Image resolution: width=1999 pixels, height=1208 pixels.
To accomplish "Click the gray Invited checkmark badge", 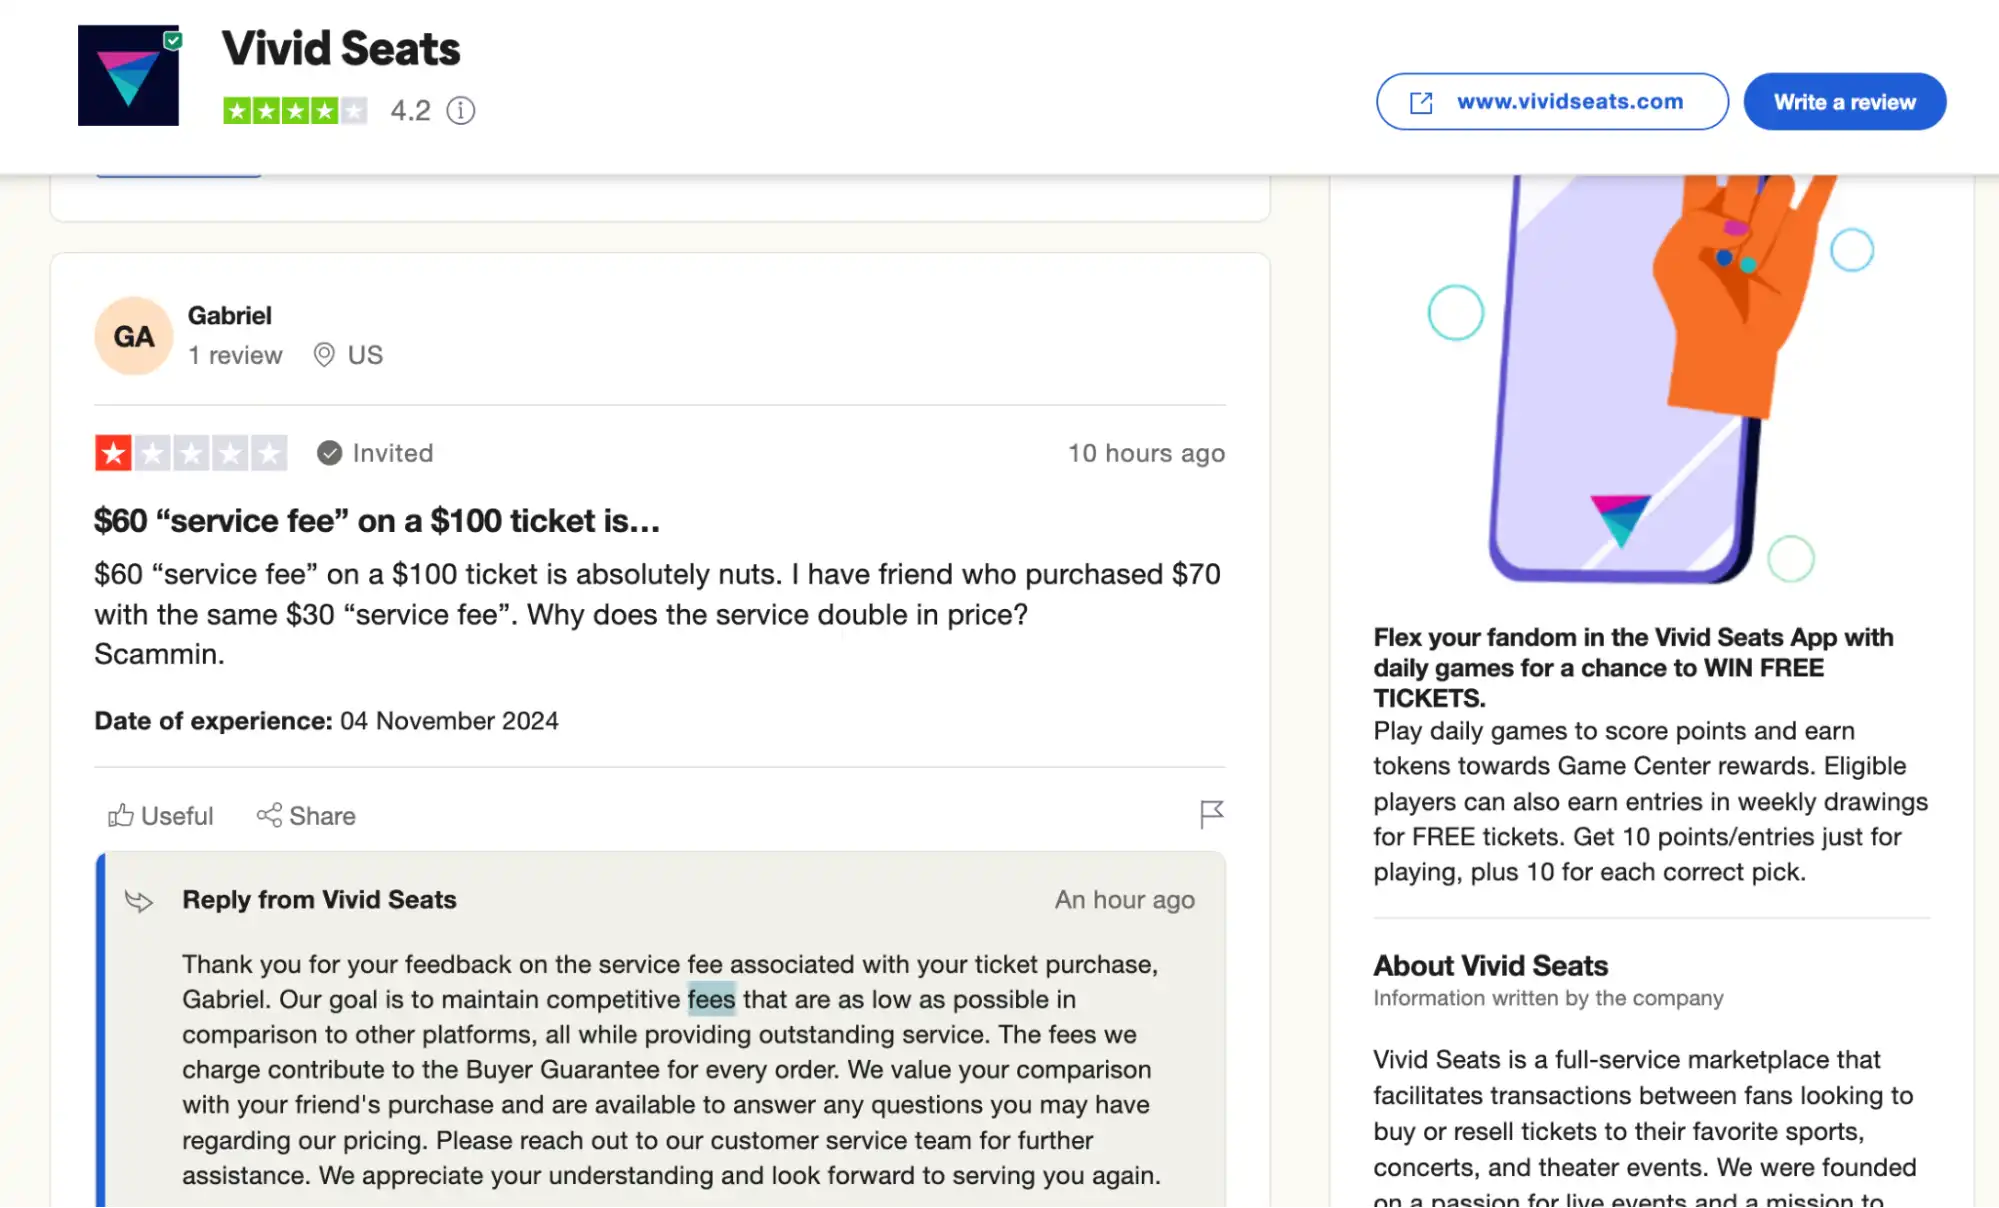I will click(x=328, y=452).
